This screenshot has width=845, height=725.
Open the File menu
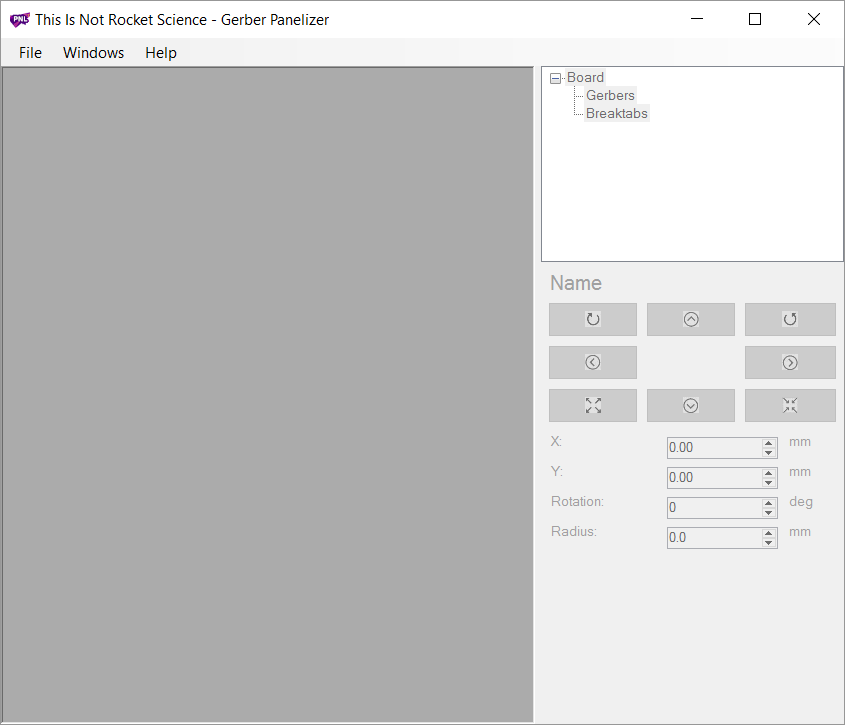30,53
